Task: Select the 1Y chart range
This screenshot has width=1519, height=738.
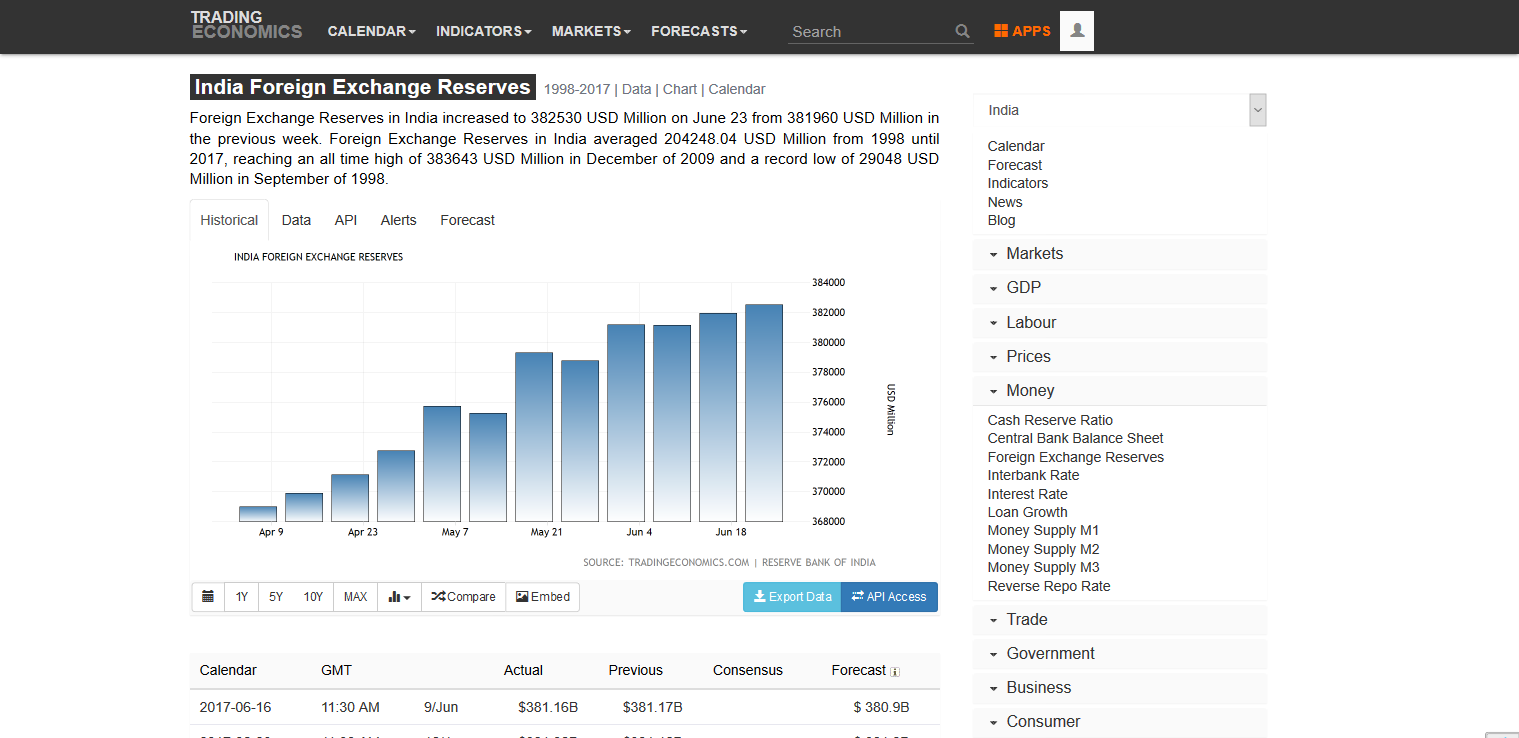Action: coord(242,597)
